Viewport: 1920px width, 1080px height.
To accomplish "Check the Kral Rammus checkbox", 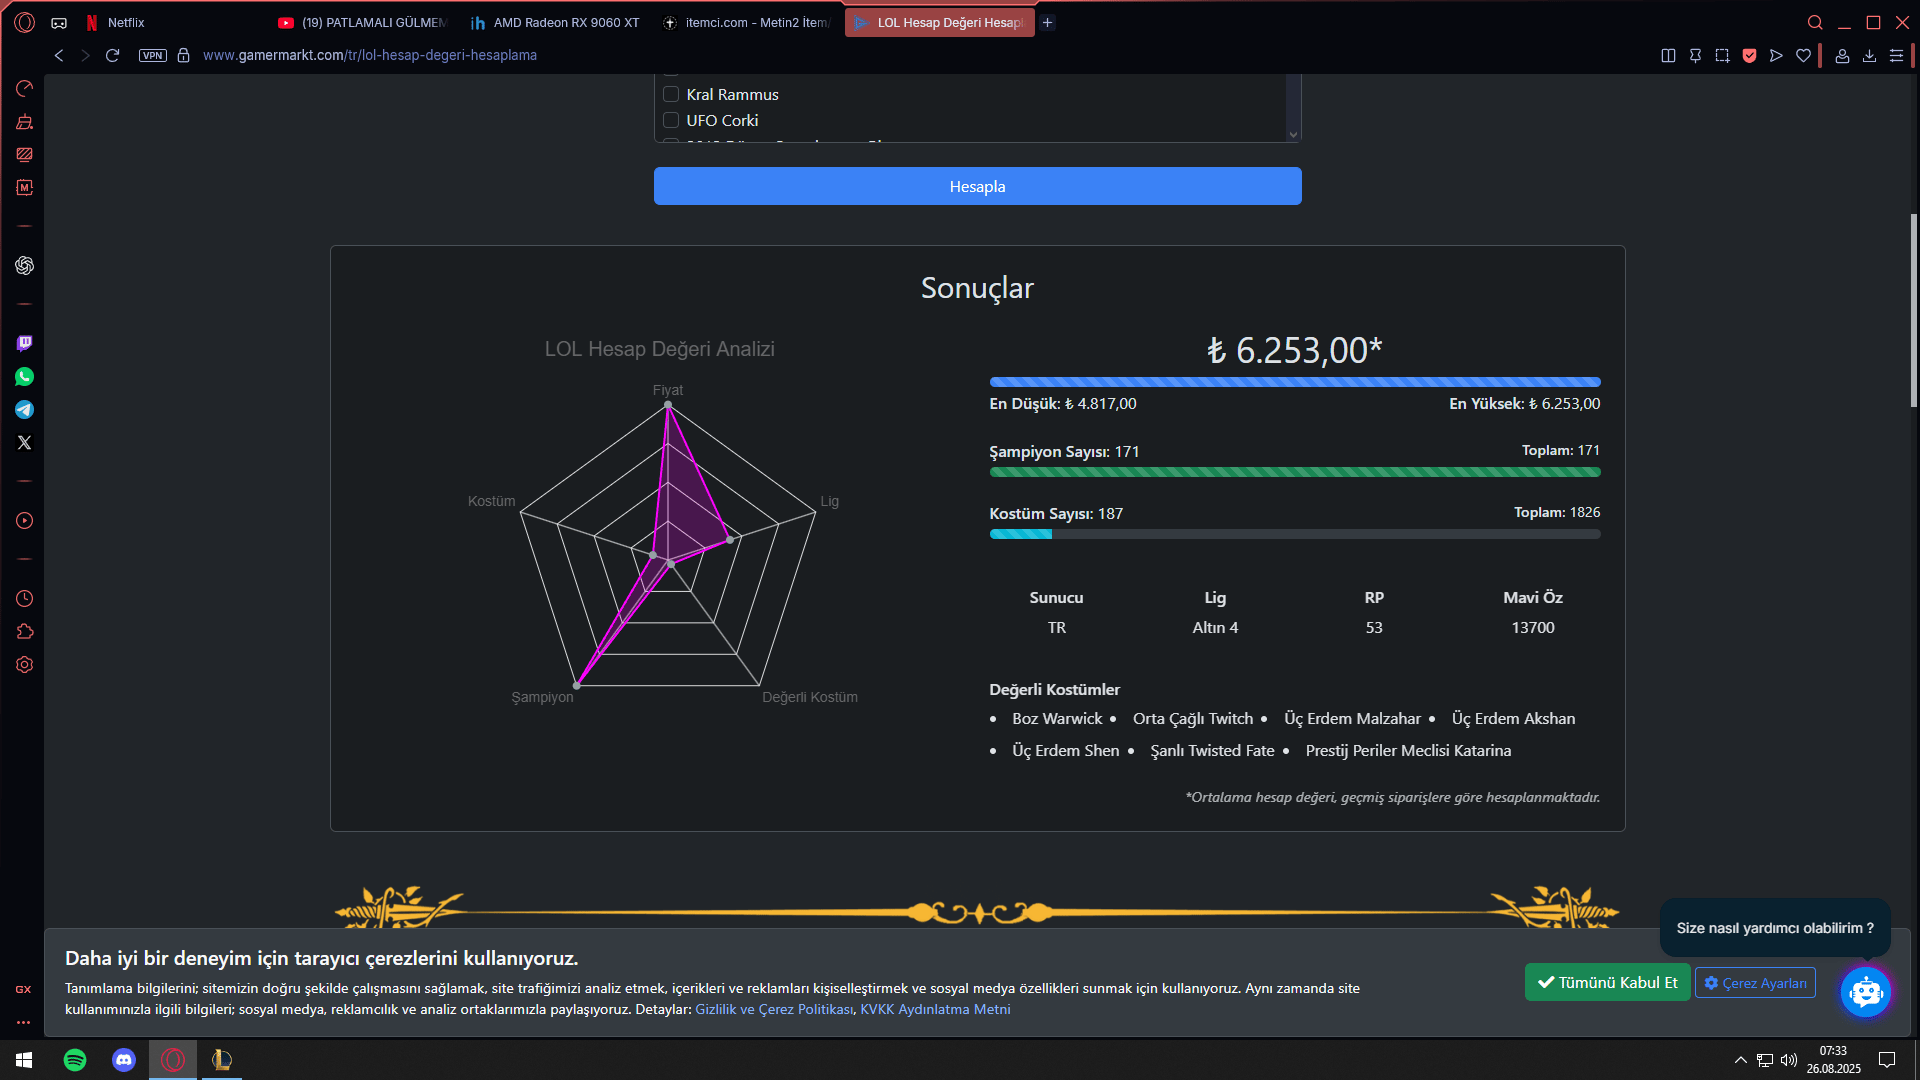I will click(671, 94).
